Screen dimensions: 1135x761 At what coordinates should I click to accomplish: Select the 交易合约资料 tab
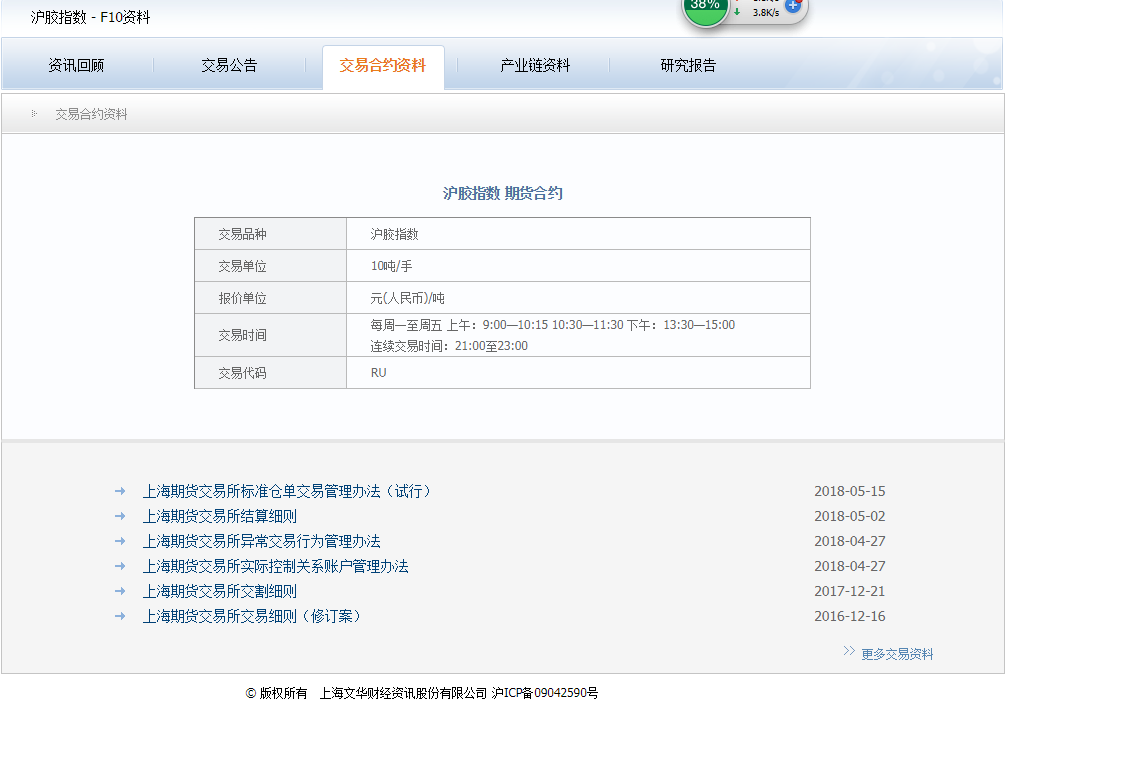click(x=382, y=65)
